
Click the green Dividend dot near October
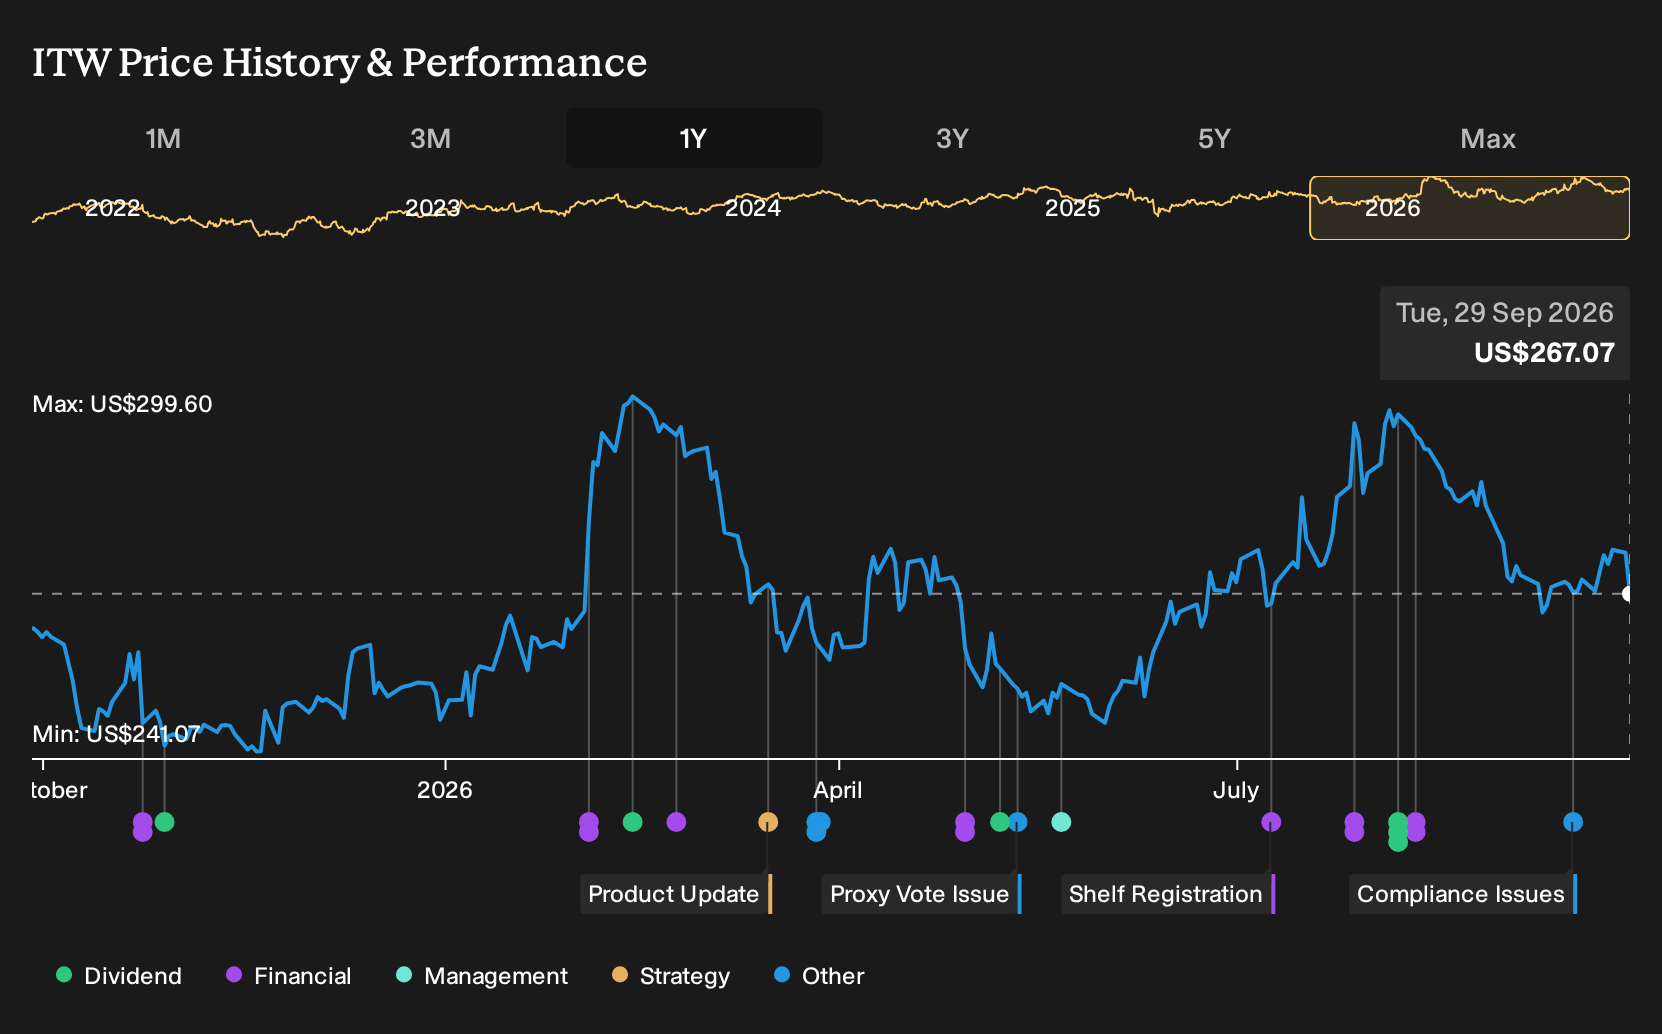pyautogui.click(x=165, y=822)
